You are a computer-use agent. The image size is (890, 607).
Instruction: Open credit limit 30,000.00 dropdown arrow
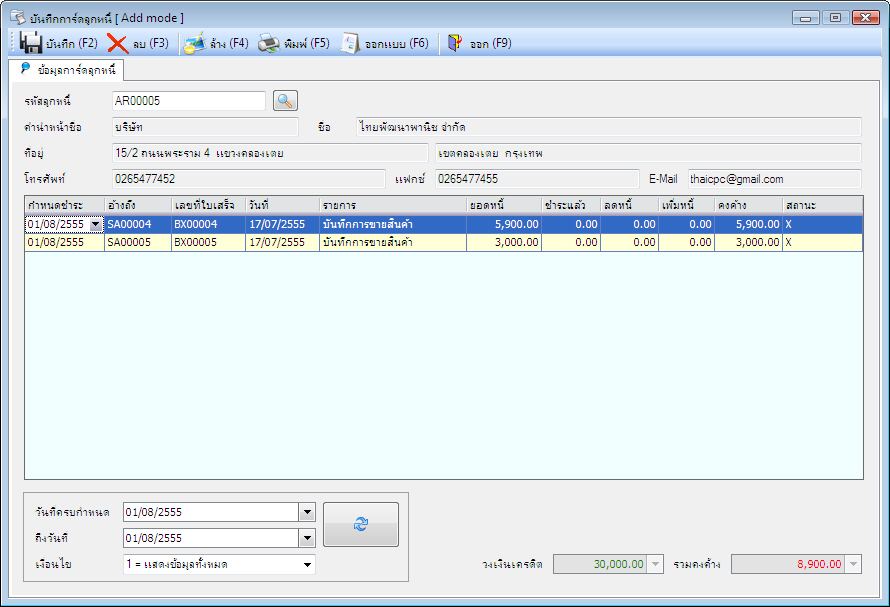655,564
